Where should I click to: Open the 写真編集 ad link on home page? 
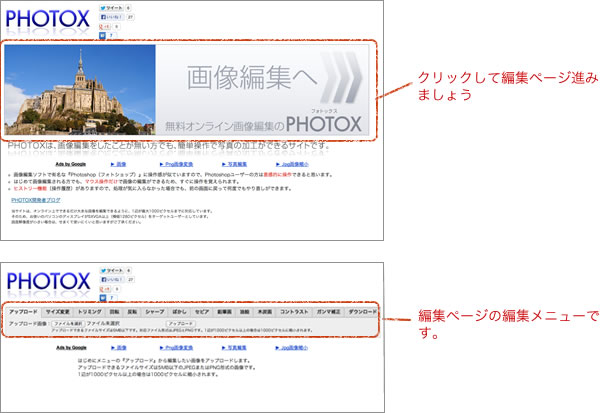(x=234, y=164)
